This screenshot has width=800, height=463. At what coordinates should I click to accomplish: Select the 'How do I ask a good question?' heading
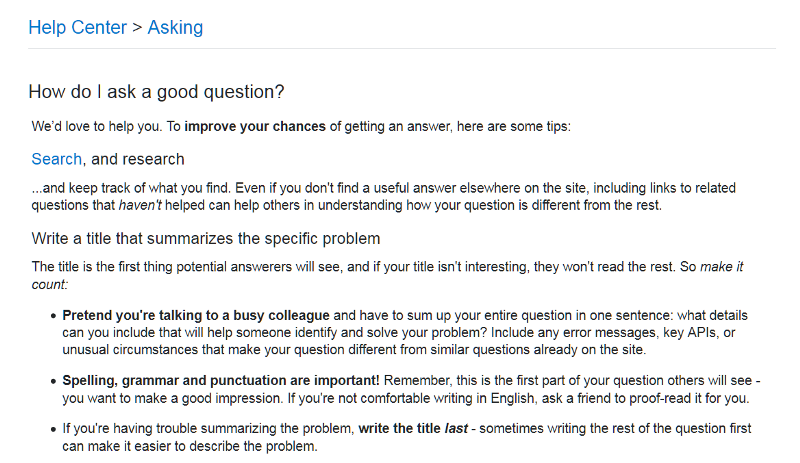156,92
